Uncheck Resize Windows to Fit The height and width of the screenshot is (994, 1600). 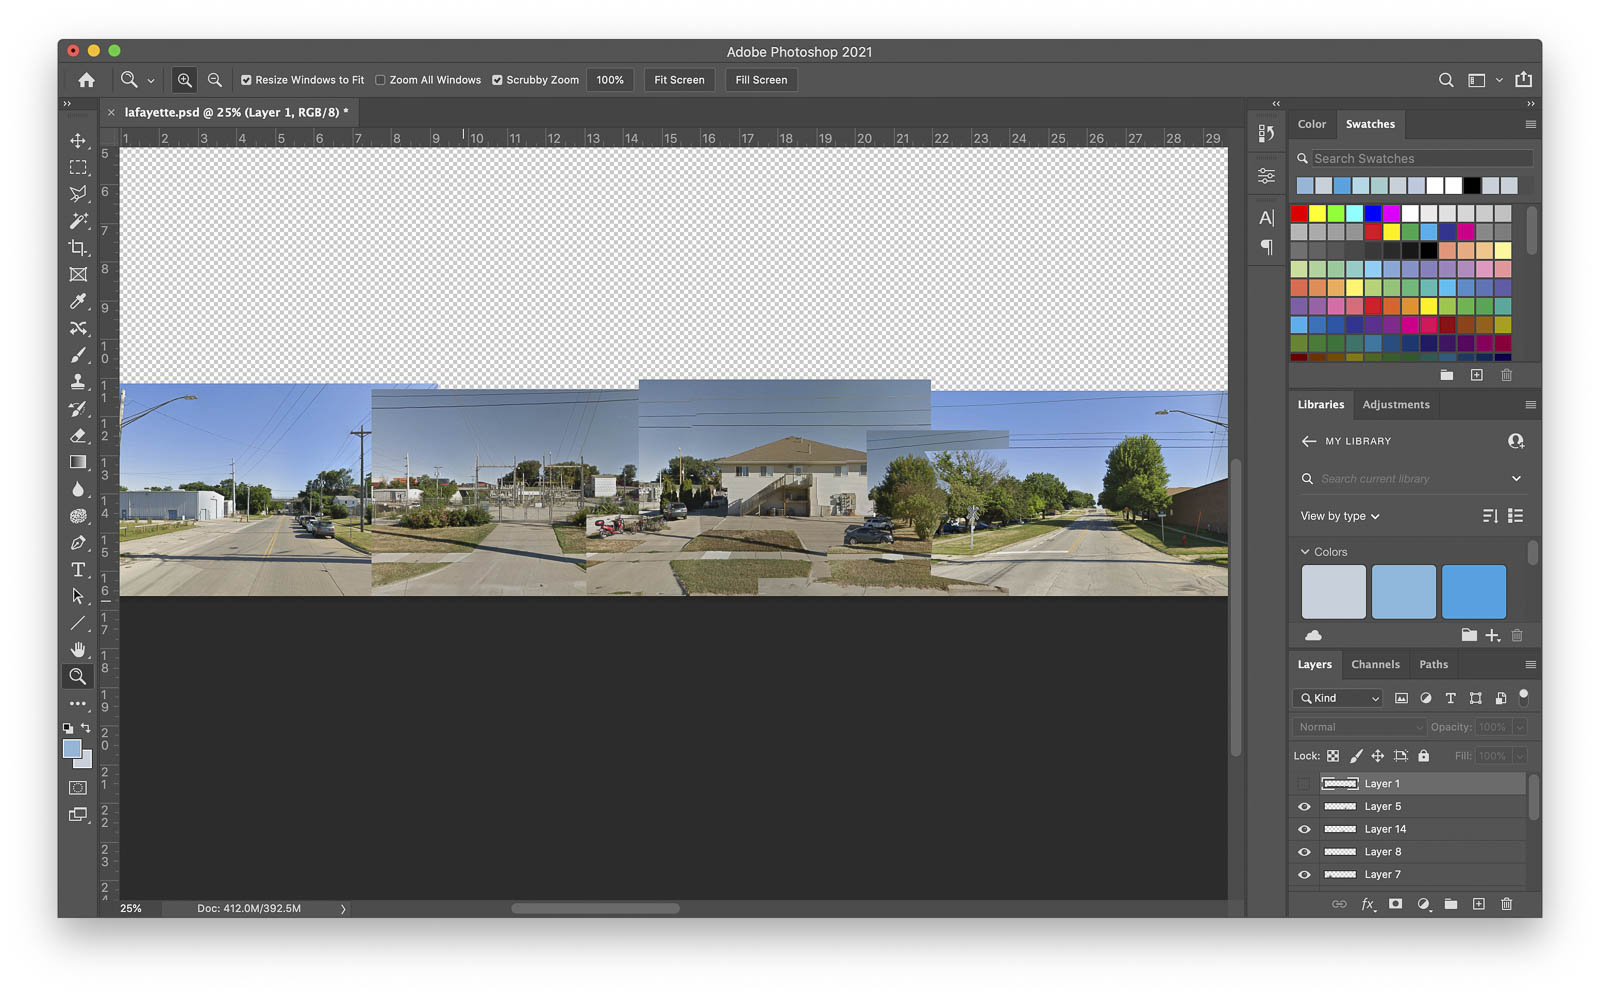(x=246, y=80)
